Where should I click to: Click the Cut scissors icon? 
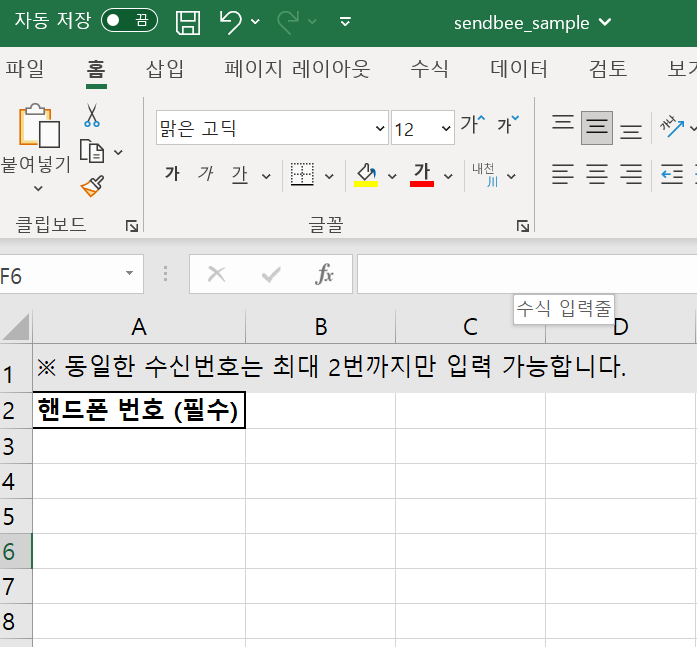point(92,115)
